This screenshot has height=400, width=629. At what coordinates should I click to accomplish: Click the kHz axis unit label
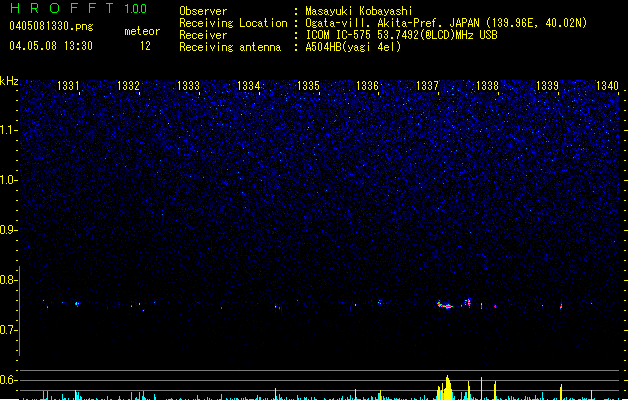(9, 81)
